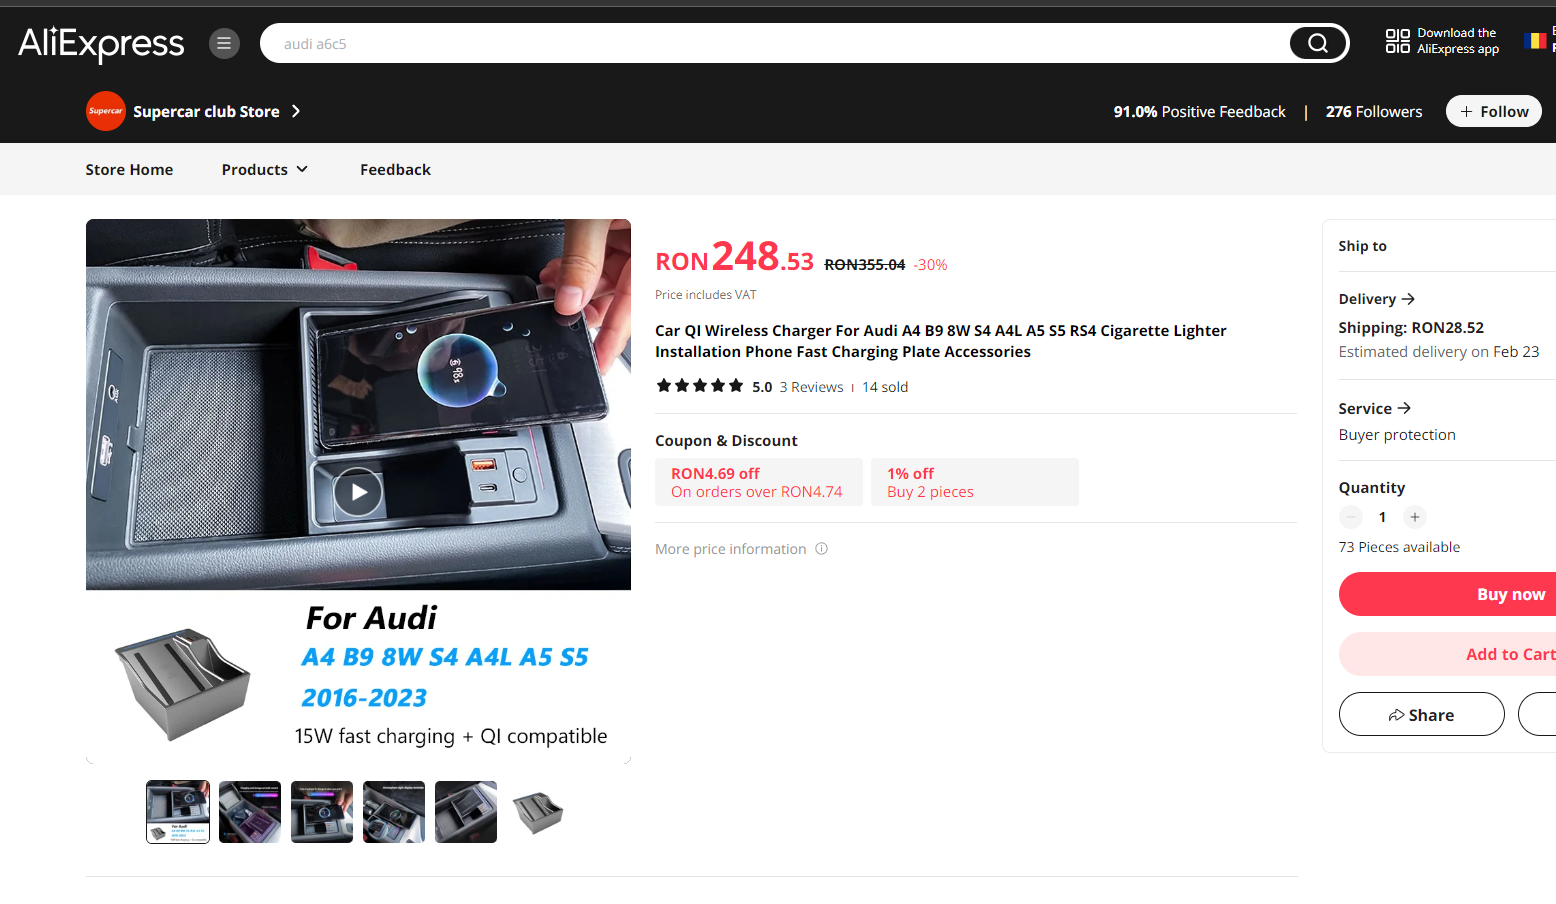Switch to the Feedback tab
The height and width of the screenshot is (904, 1556).
pos(395,169)
